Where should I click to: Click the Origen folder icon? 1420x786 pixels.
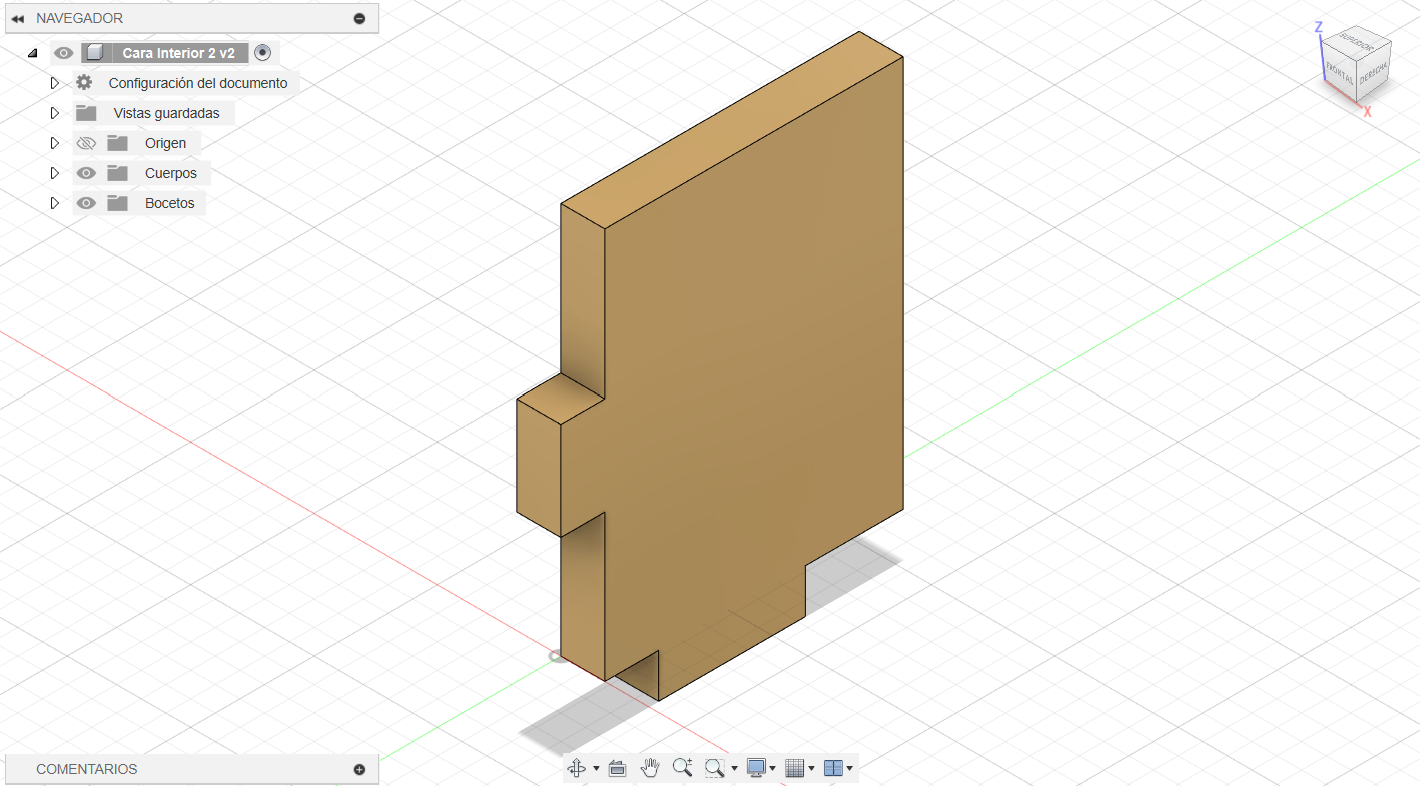[x=118, y=143]
